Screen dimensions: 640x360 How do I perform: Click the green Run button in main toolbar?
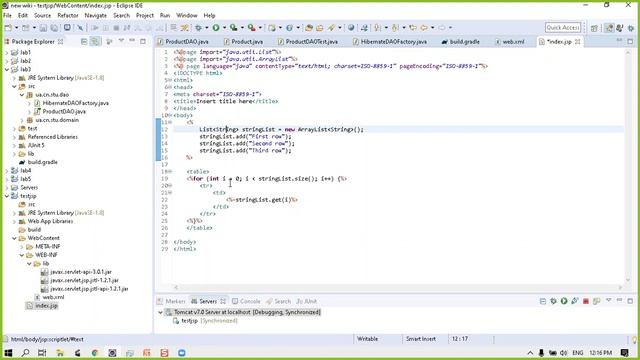(216, 28)
